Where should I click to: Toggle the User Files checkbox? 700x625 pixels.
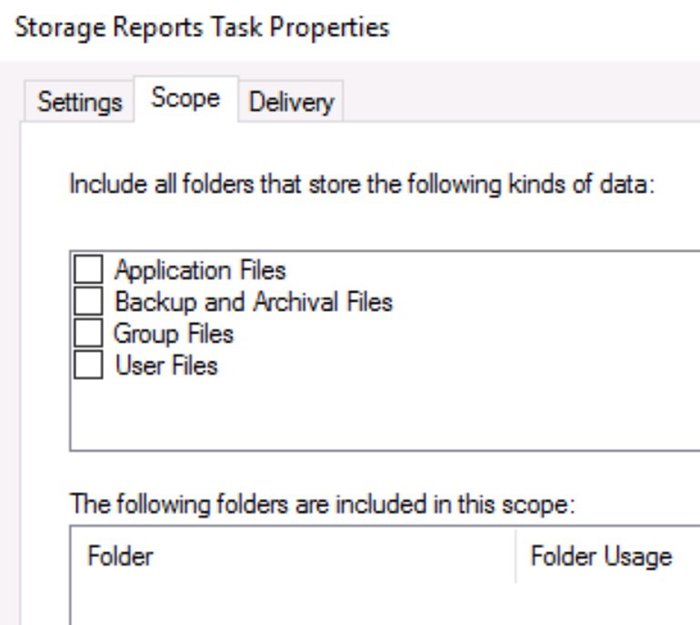coord(90,366)
